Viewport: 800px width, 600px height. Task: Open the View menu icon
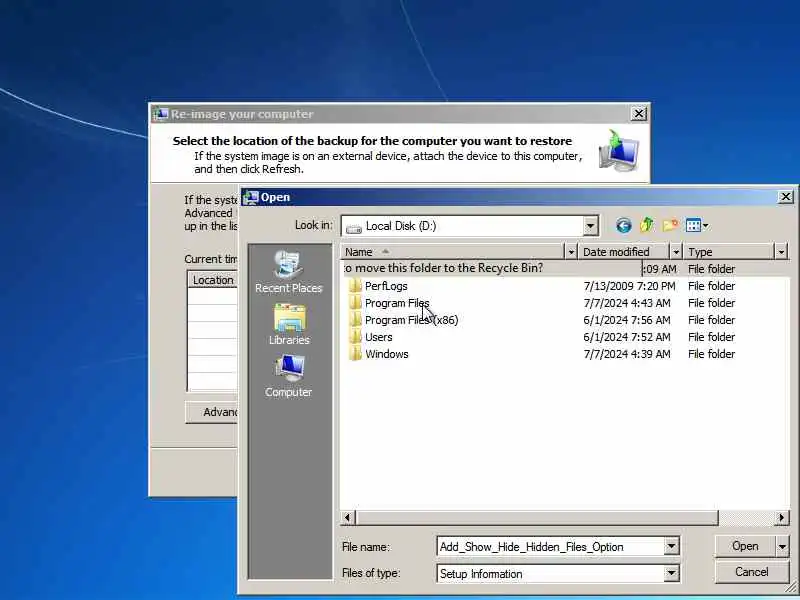(x=697, y=225)
